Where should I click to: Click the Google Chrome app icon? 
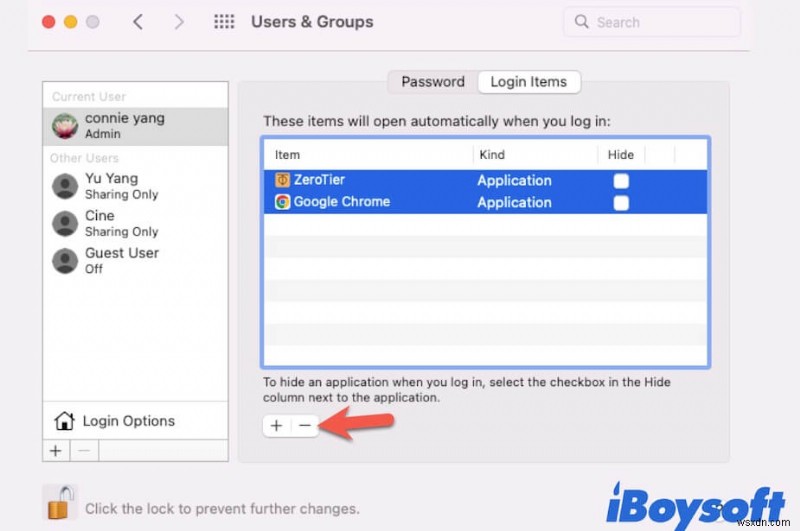[x=282, y=202]
